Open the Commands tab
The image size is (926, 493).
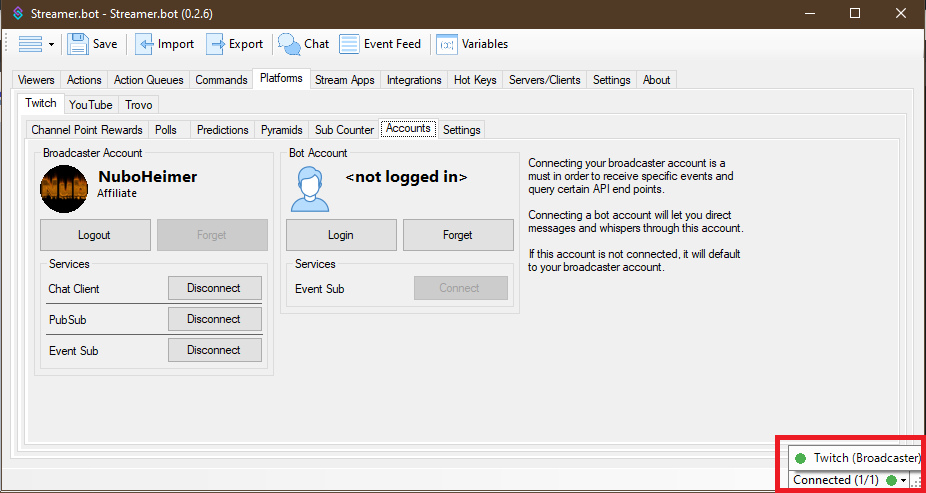[221, 80]
